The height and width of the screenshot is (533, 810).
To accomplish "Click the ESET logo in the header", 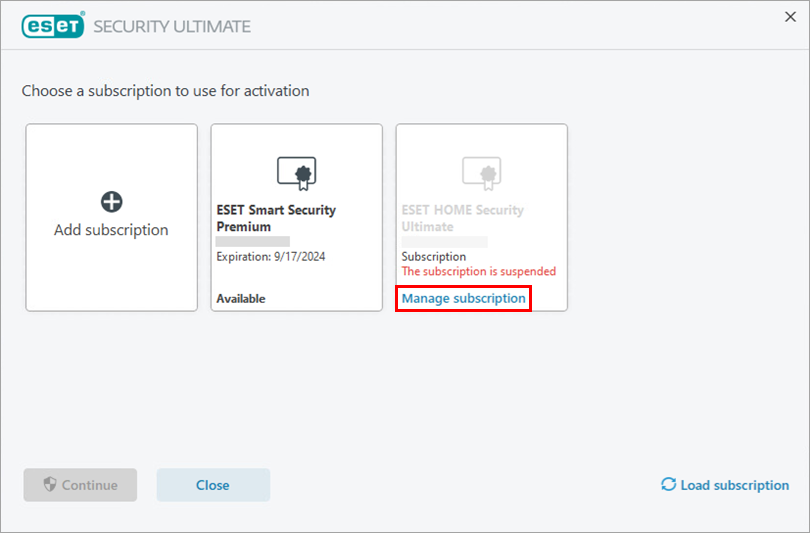I will pyautogui.click(x=53, y=25).
